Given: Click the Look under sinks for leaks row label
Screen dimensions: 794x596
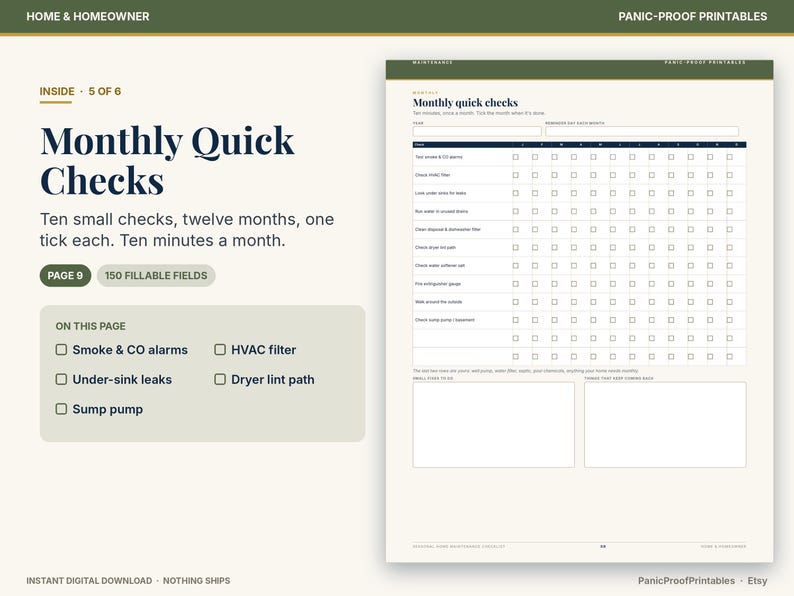Looking at the screenshot, I should pyautogui.click(x=441, y=193).
